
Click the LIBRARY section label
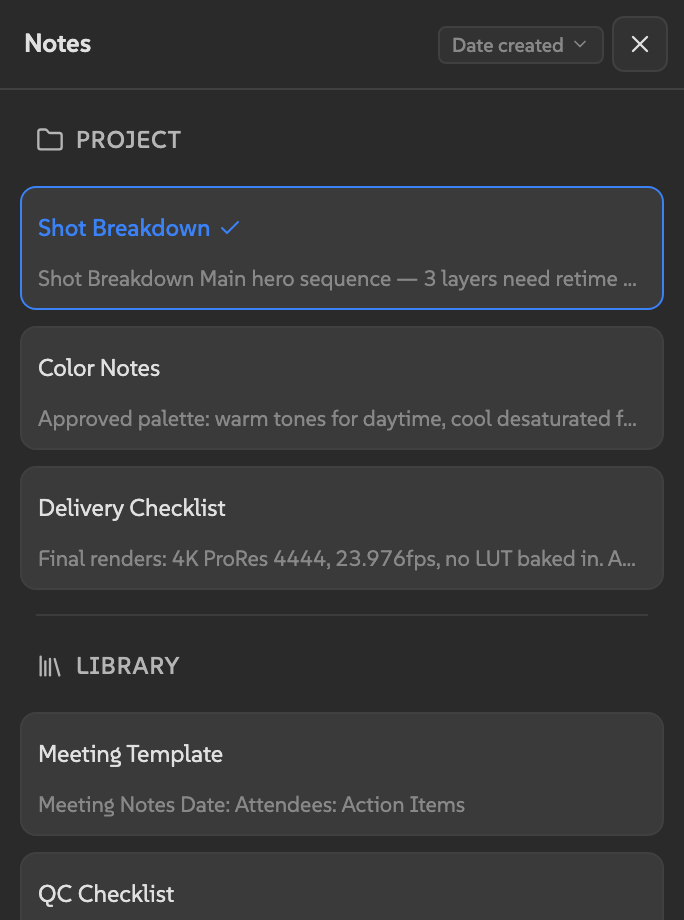click(x=128, y=665)
